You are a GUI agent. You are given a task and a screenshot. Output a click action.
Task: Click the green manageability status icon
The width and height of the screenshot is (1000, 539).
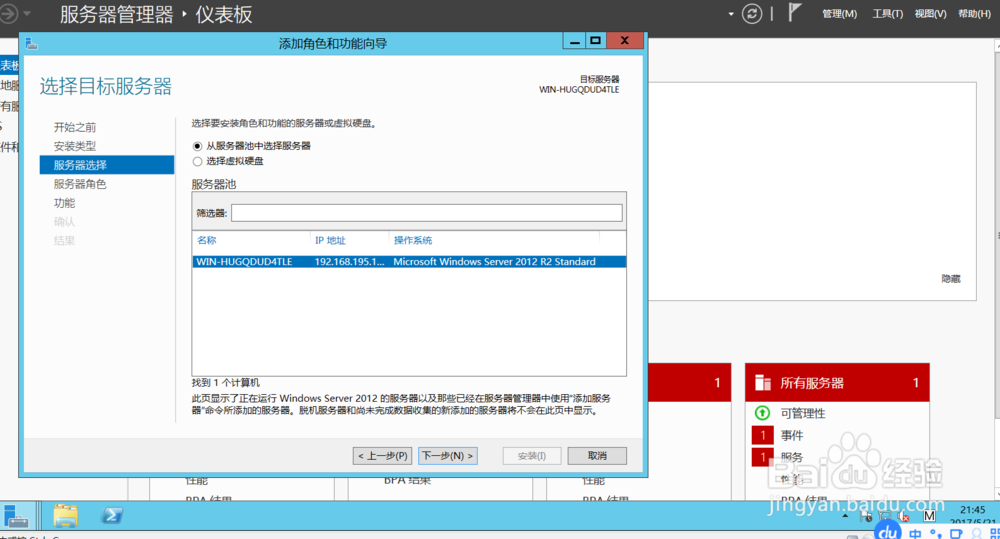point(762,413)
